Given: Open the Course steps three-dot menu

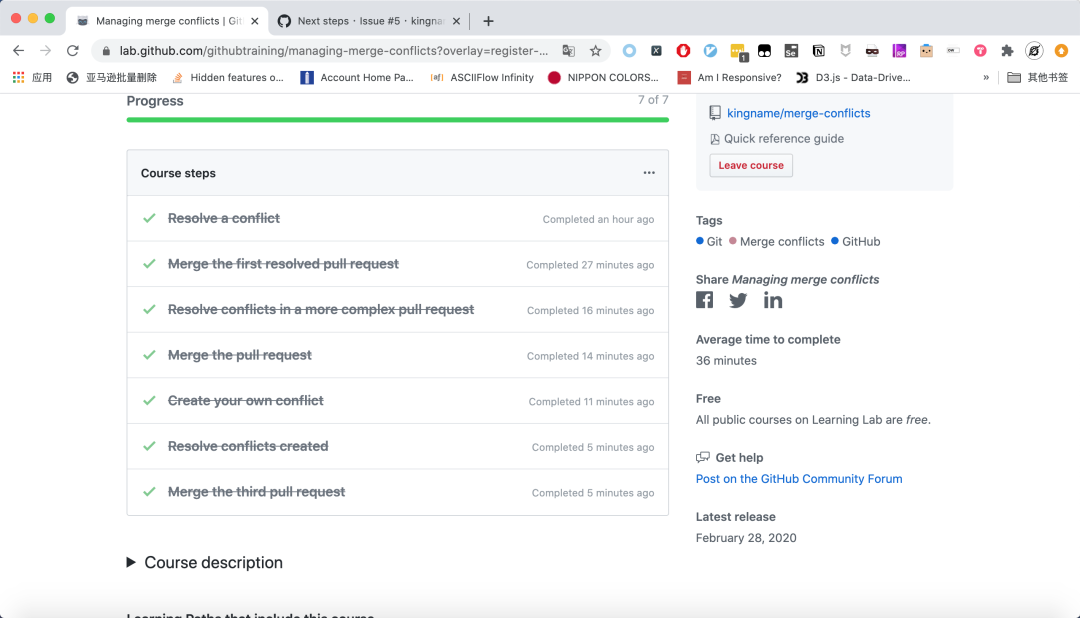Looking at the screenshot, I should (x=649, y=173).
